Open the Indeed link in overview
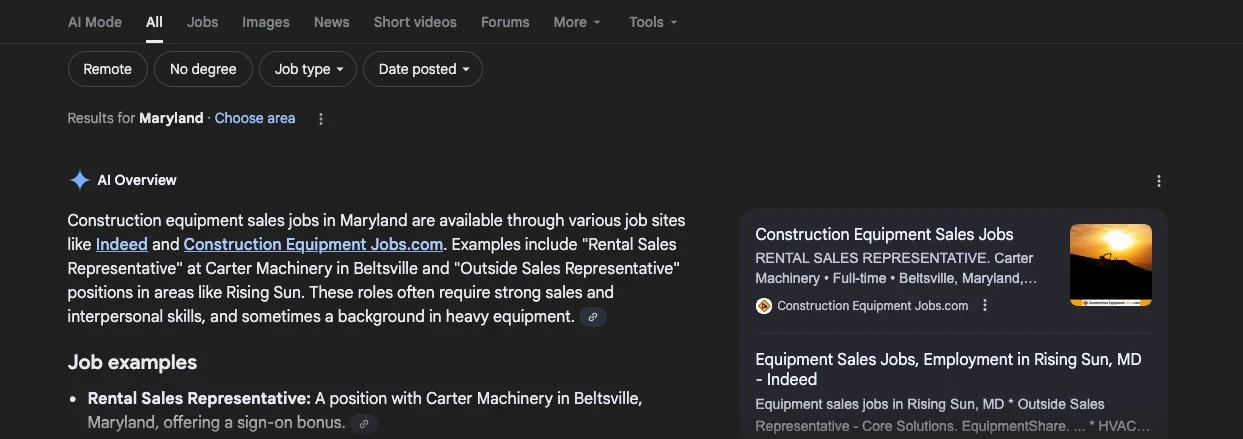 pyautogui.click(x=122, y=244)
